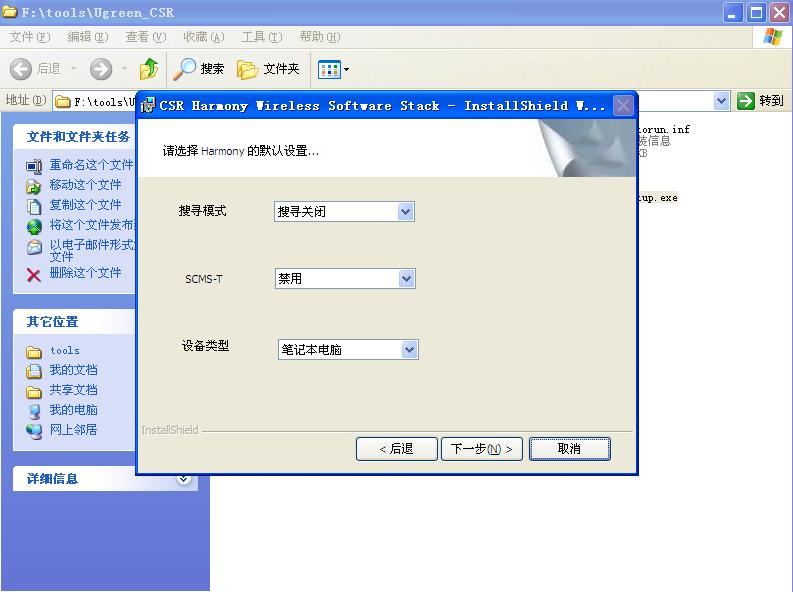Image resolution: width=793 pixels, height=592 pixels.
Task: Click the tools folder icon in sidebar
Action: click(34, 352)
